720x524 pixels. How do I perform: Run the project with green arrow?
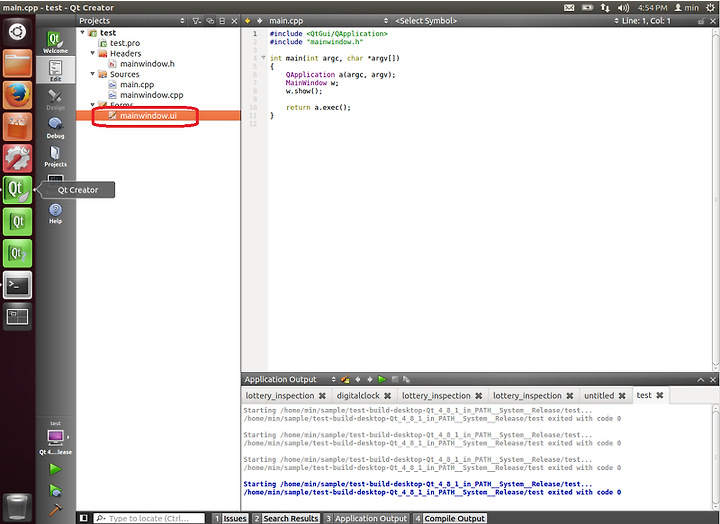pyautogui.click(x=55, y=469)
